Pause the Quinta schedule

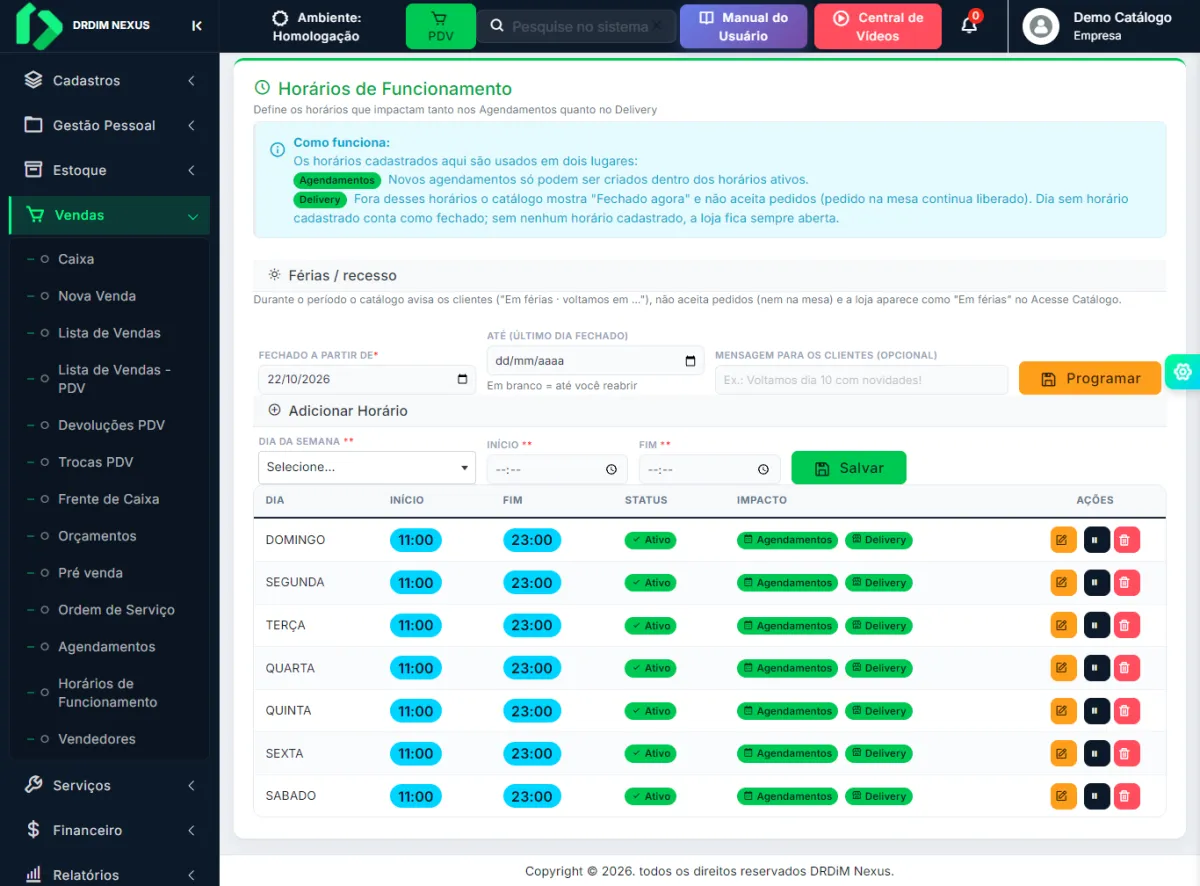(1096, 711)
